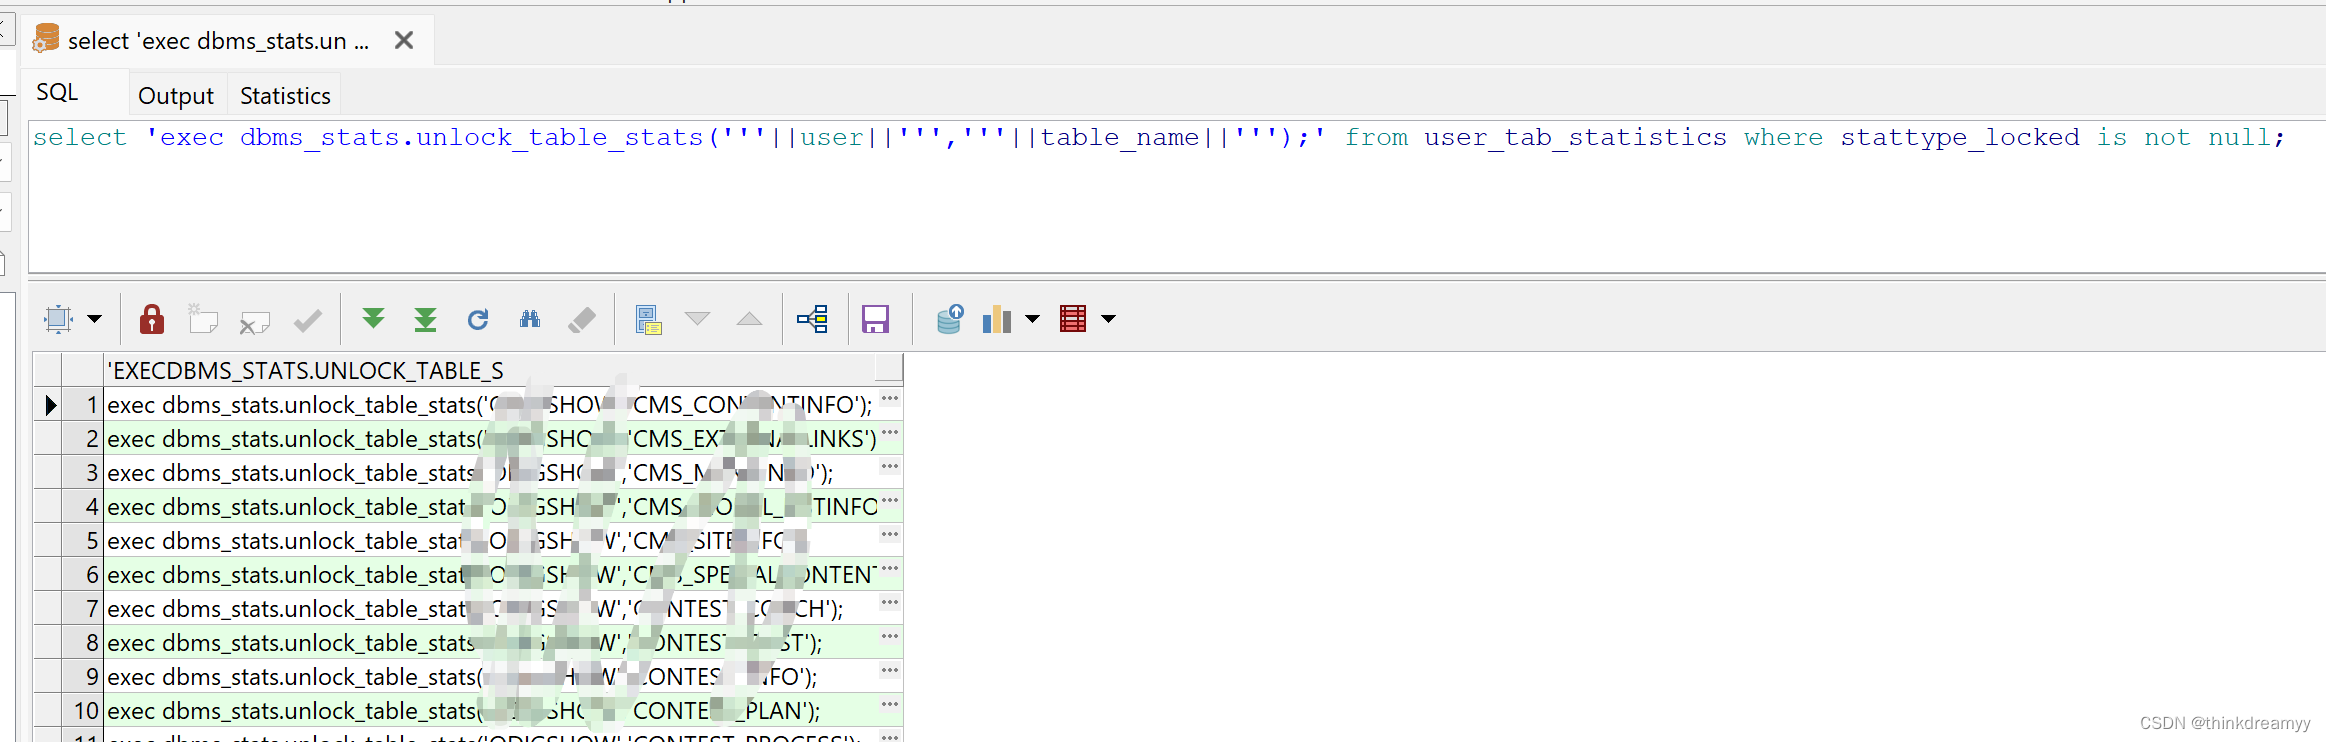
Task: Open ellipsis editor button on row 8
Action: pos(890,637)
